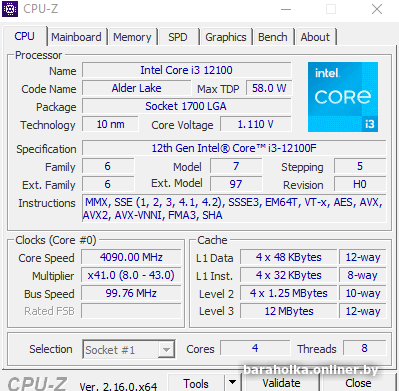Close CPU-Z with the title bar X
Screen dimensions: 399x391
click(x=377, y=9)
